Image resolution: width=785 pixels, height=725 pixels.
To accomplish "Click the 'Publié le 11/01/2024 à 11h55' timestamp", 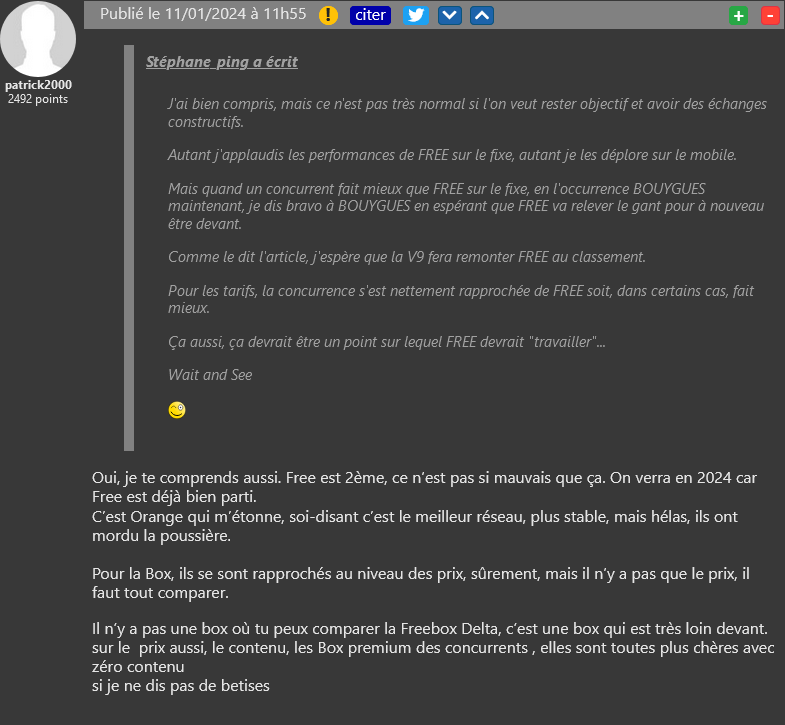I will [x=203, y=14].
